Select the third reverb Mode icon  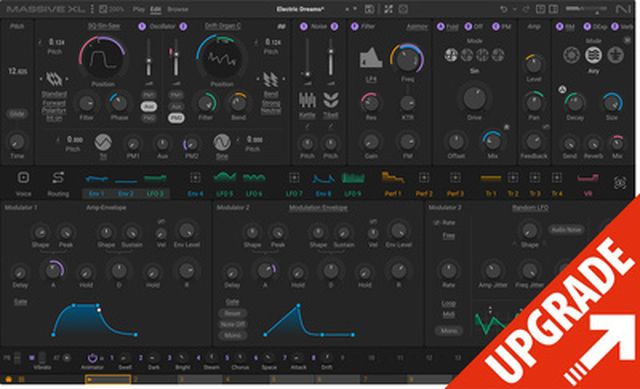(616, 55)
